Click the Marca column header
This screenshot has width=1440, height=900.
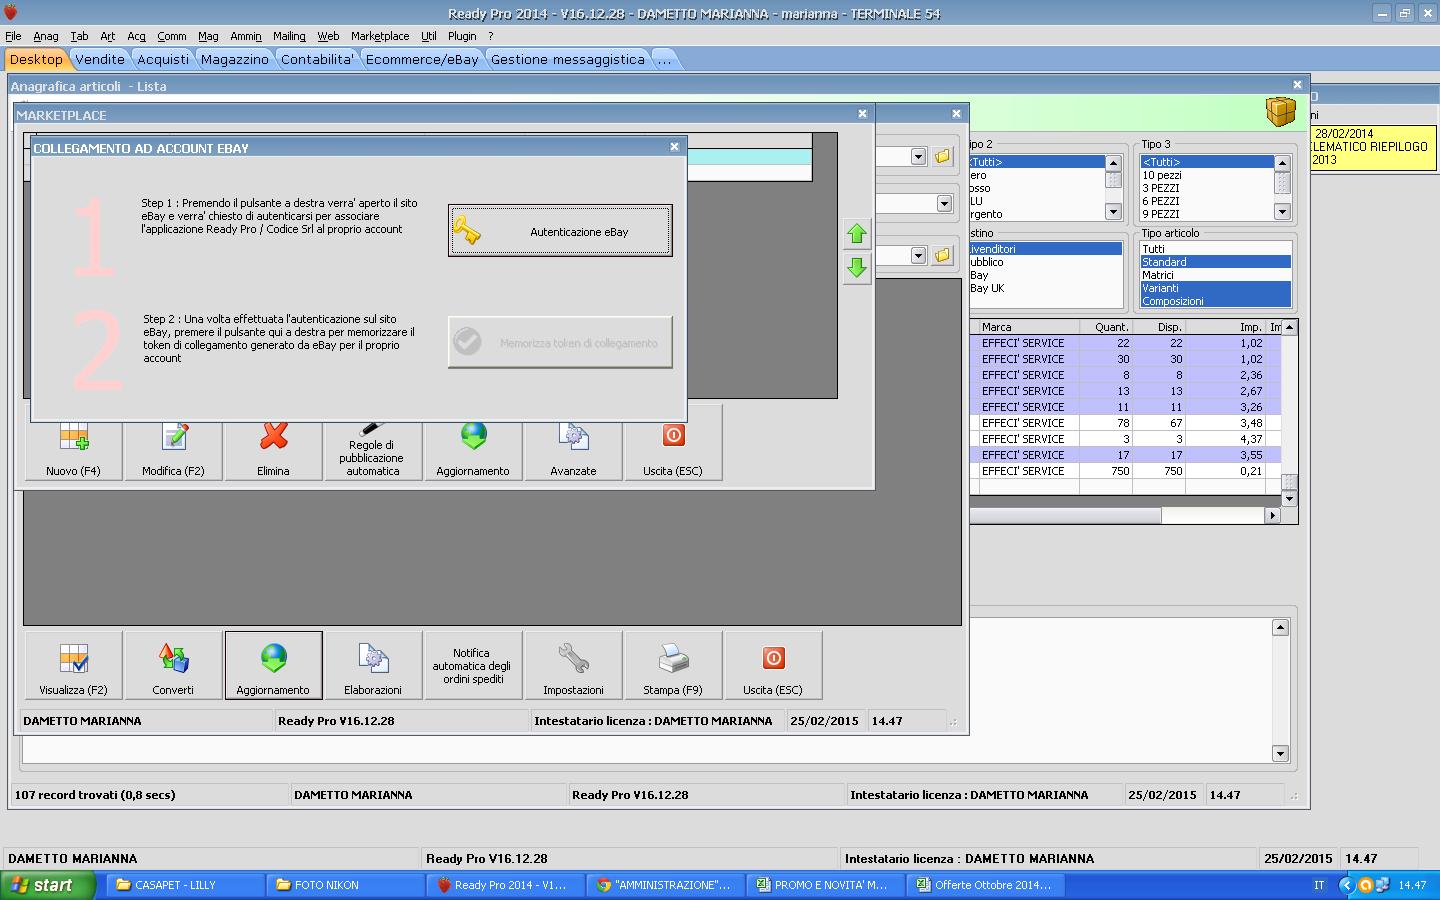(x=1029, y=327)
